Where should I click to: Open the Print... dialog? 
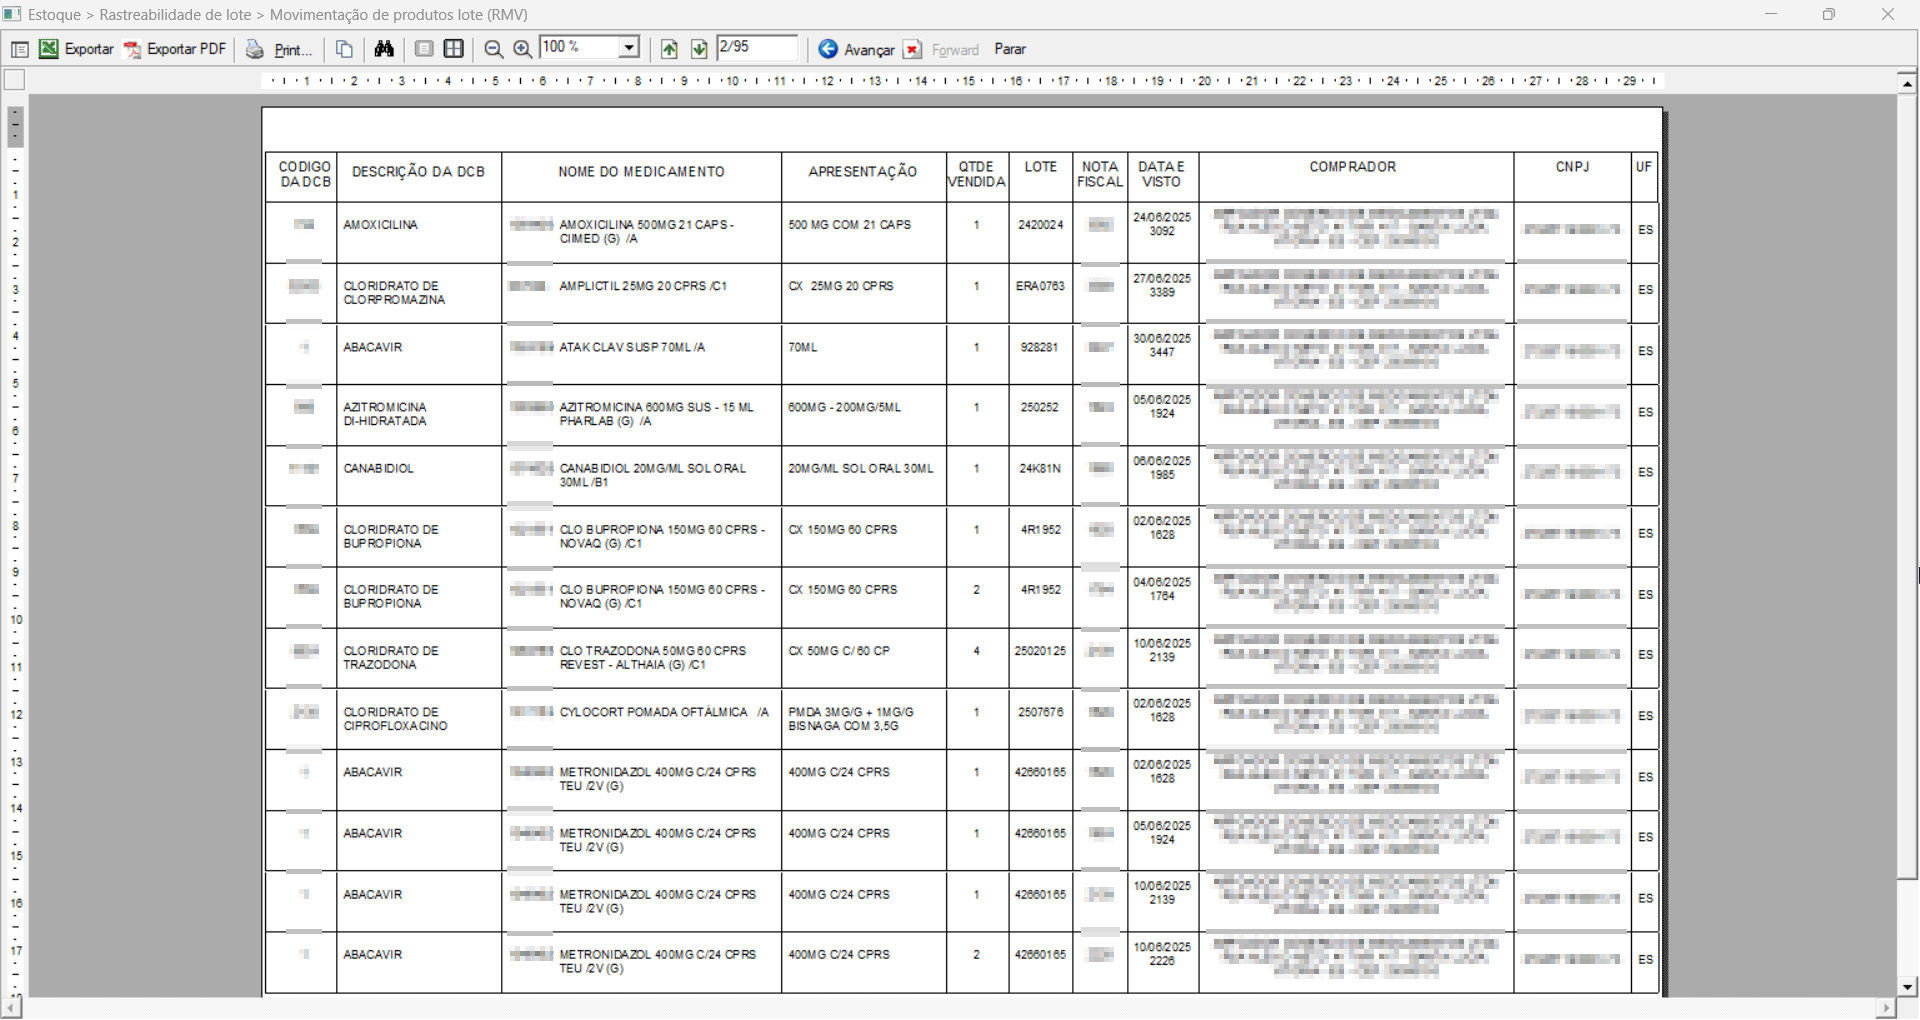click(293, 49)
